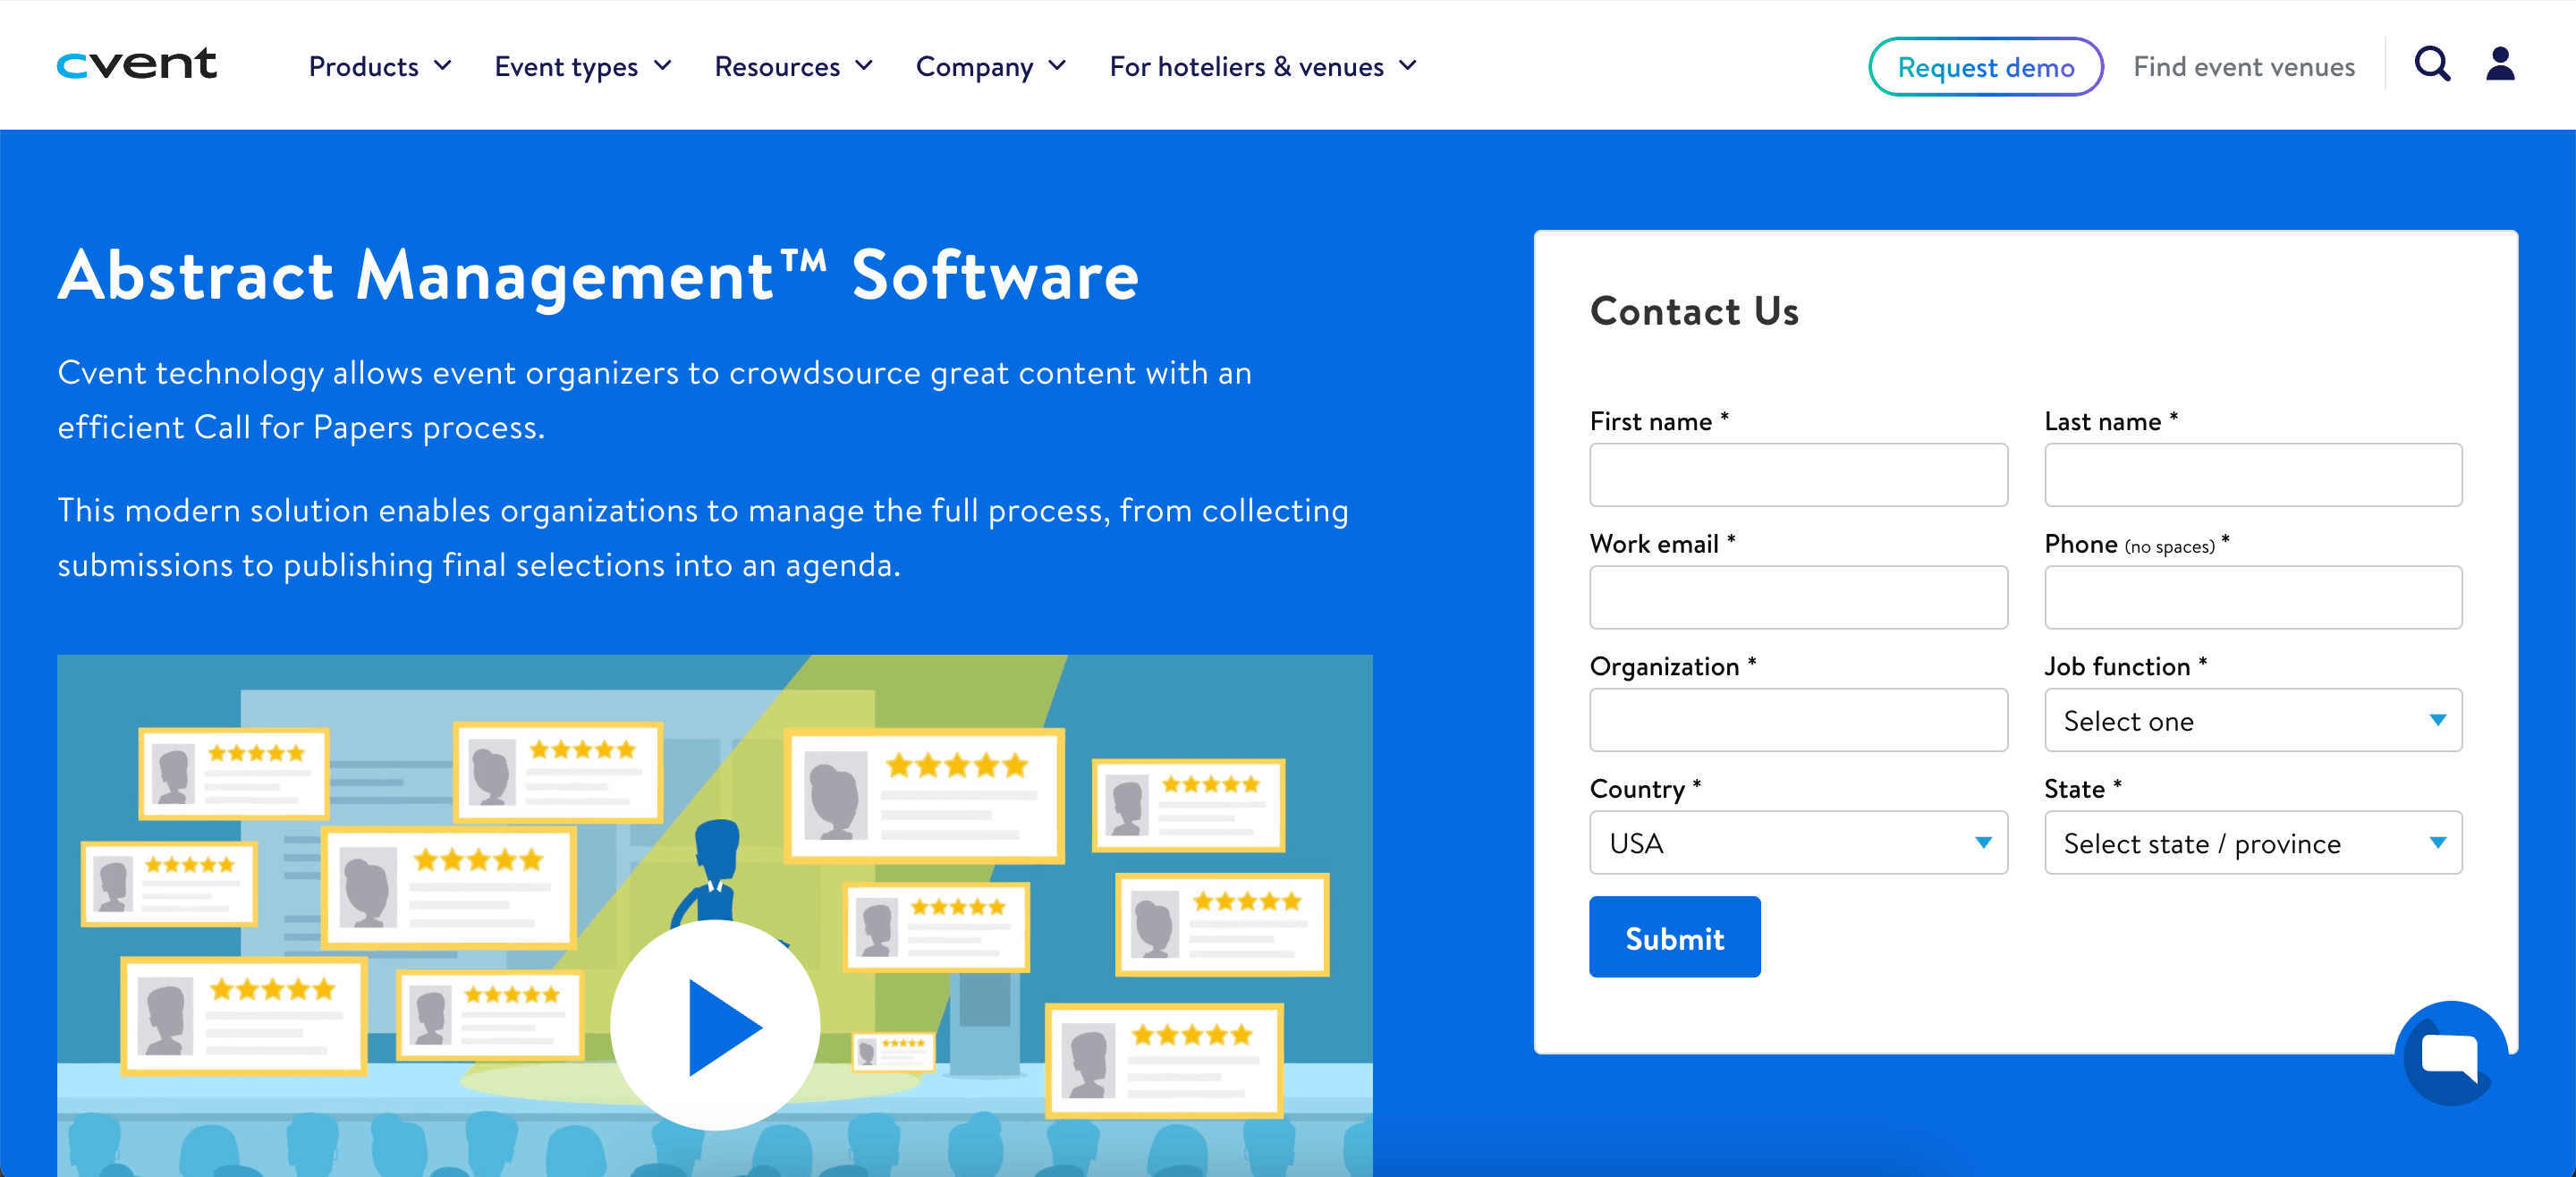2576x1177 pixels.
Task: Click the Request demo button
Action: click(1986, 66)
